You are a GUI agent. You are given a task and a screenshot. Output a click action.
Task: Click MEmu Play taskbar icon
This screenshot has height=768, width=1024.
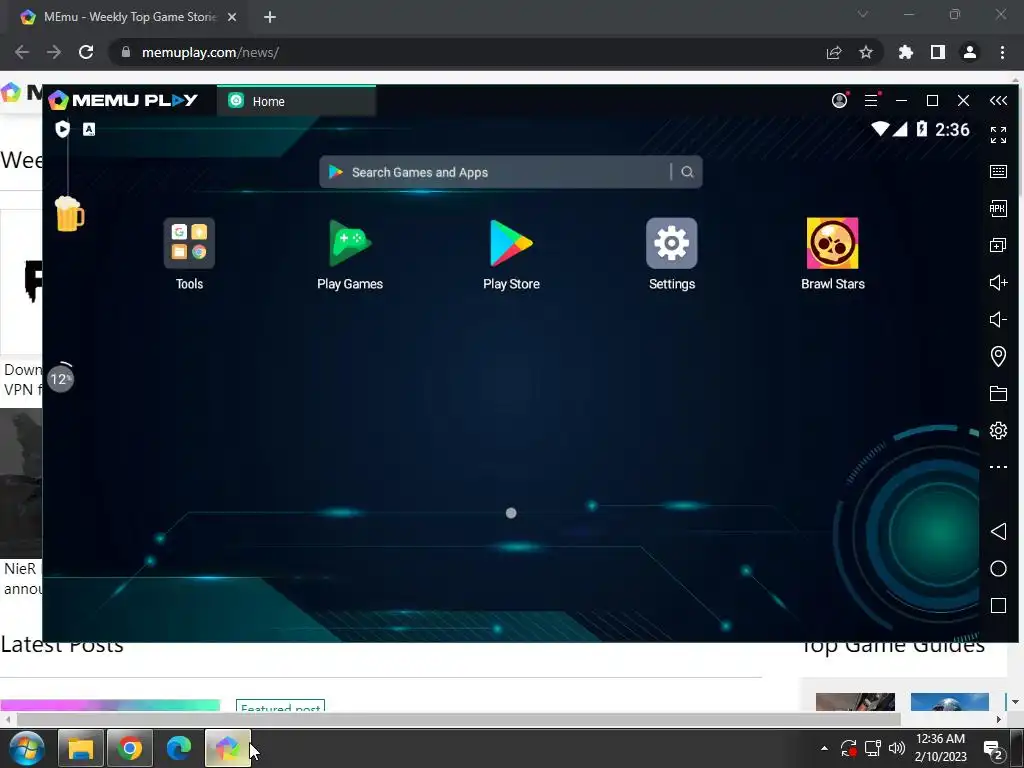227,748
